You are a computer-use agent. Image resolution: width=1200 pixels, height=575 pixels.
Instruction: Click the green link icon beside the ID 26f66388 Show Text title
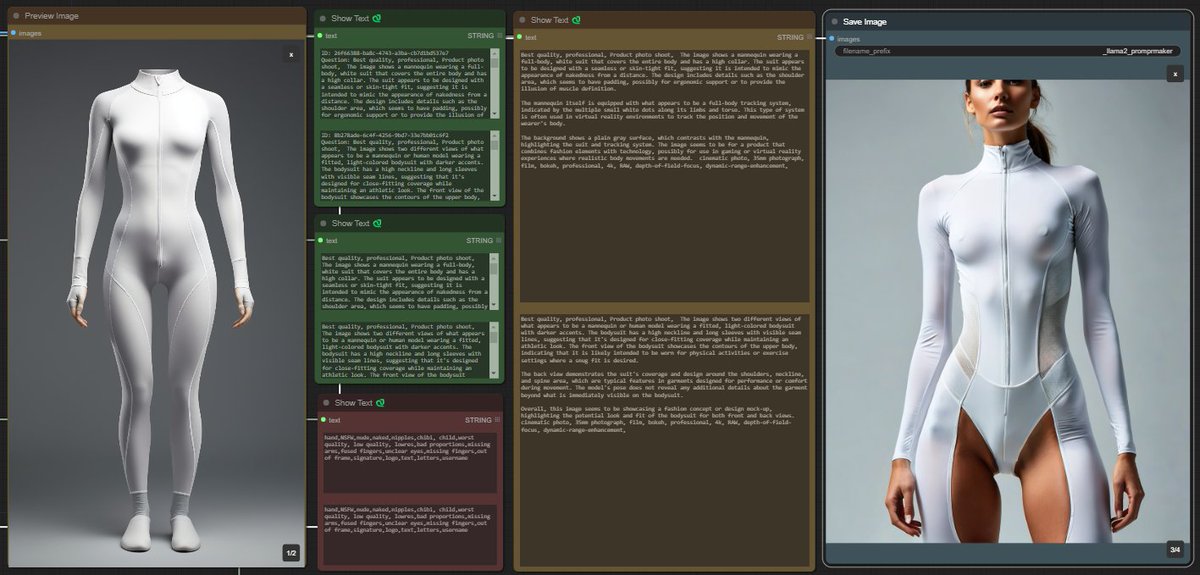tap(377, 19)
